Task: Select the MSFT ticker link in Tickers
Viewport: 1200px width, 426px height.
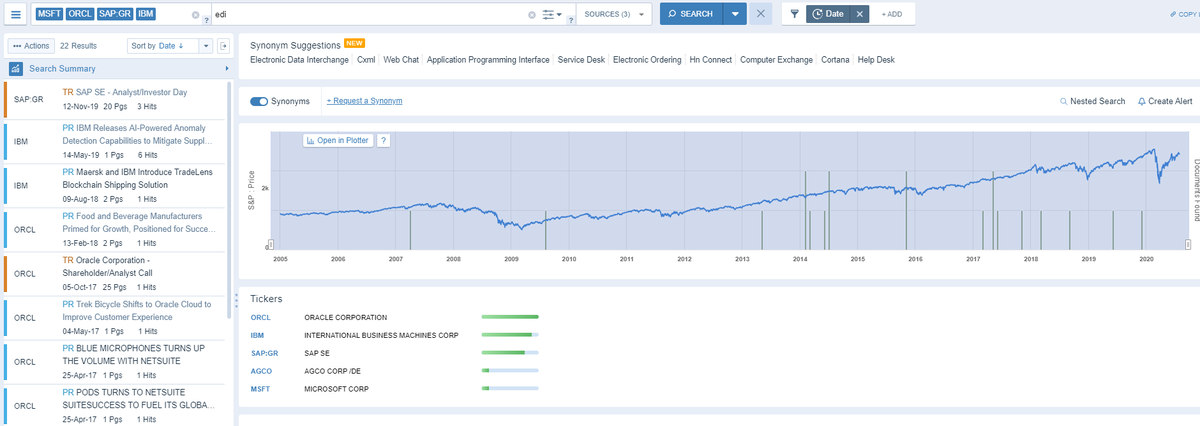Action: click(260, 388)
